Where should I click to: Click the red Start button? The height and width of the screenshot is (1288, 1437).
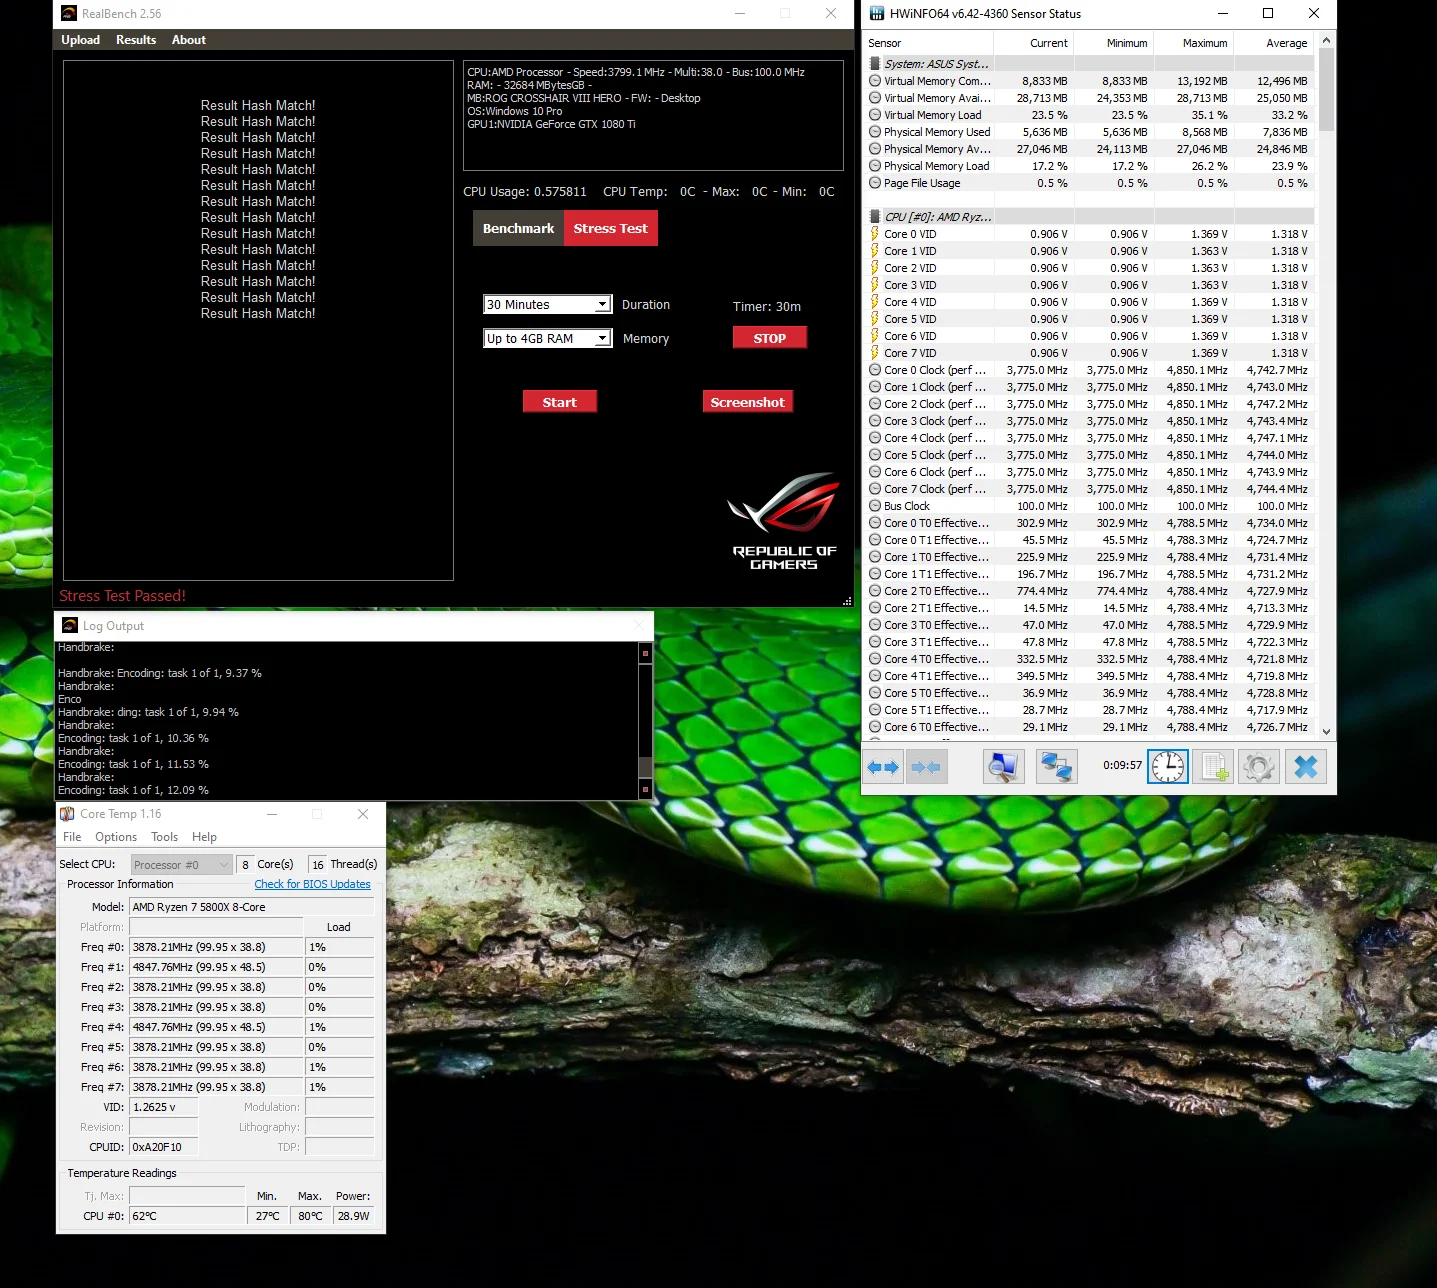coord(559,402)
